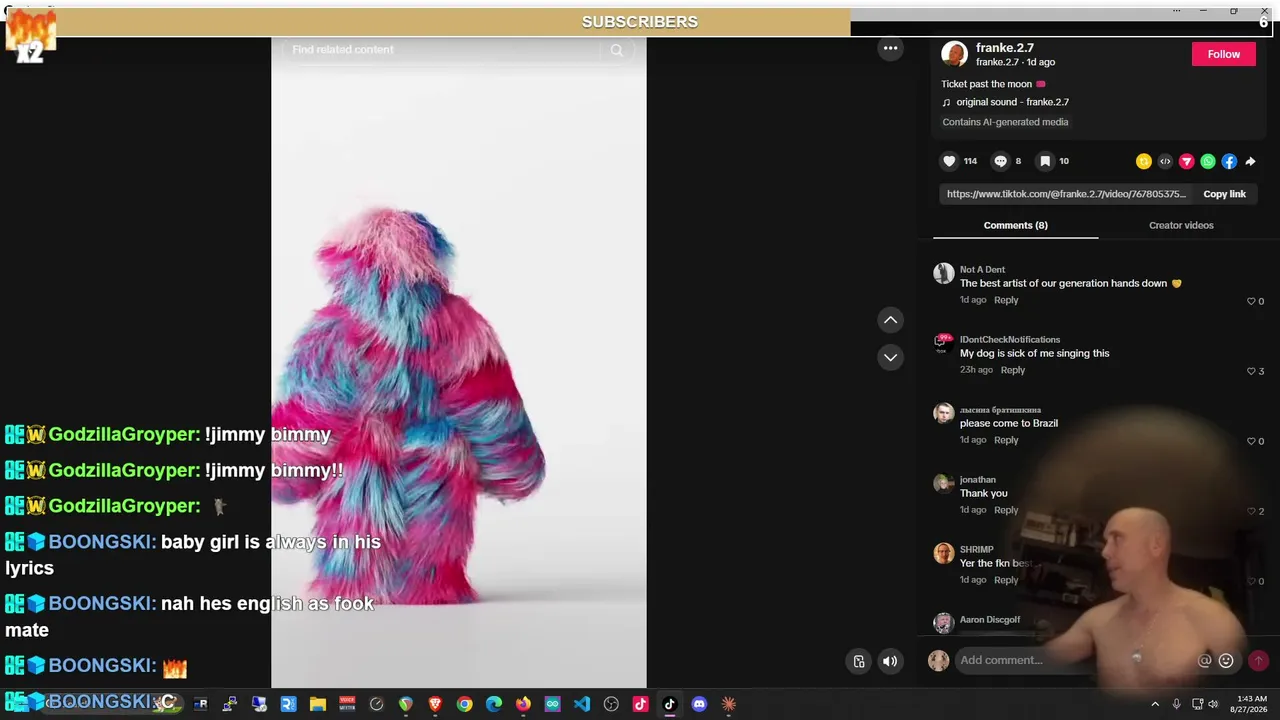The height and width of the screenshot is (720, 1280).
Task: Open File Explorer from the taskbar
Action: 317,704
